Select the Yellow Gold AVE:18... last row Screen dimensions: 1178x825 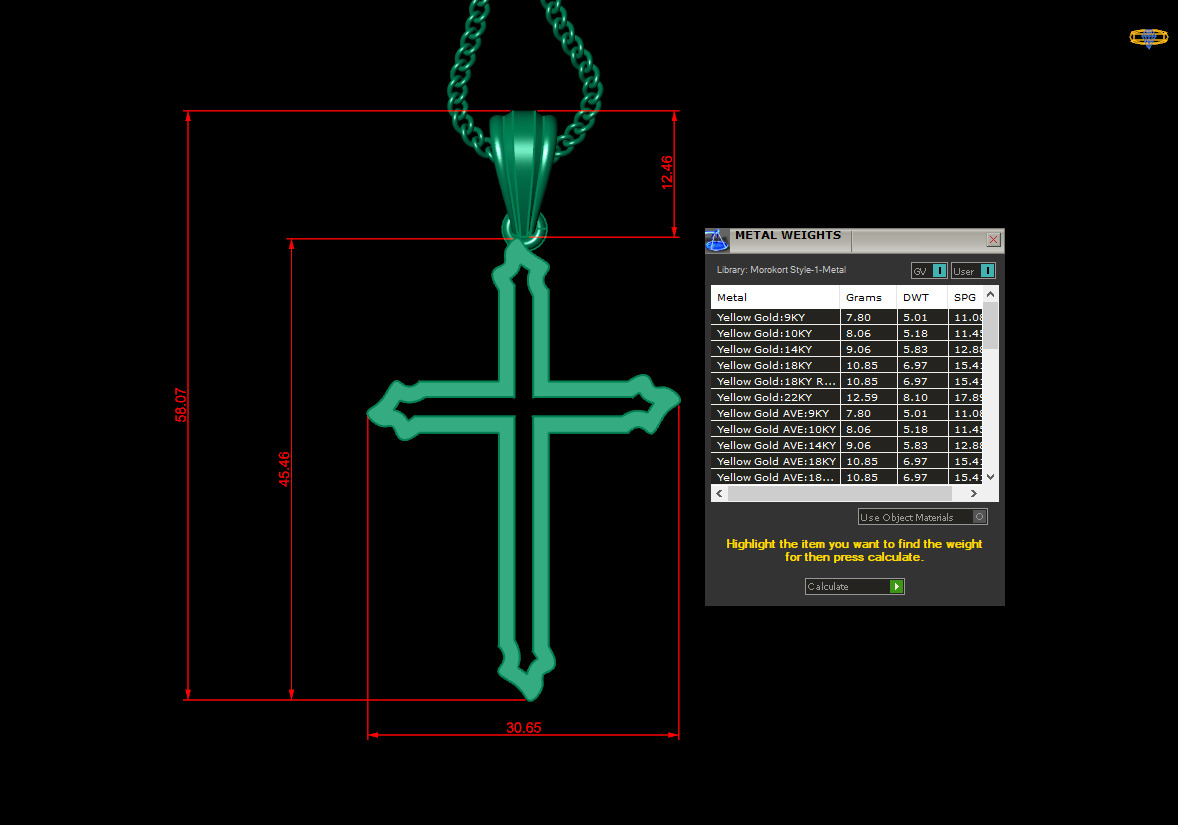click(x=847, y=477)
